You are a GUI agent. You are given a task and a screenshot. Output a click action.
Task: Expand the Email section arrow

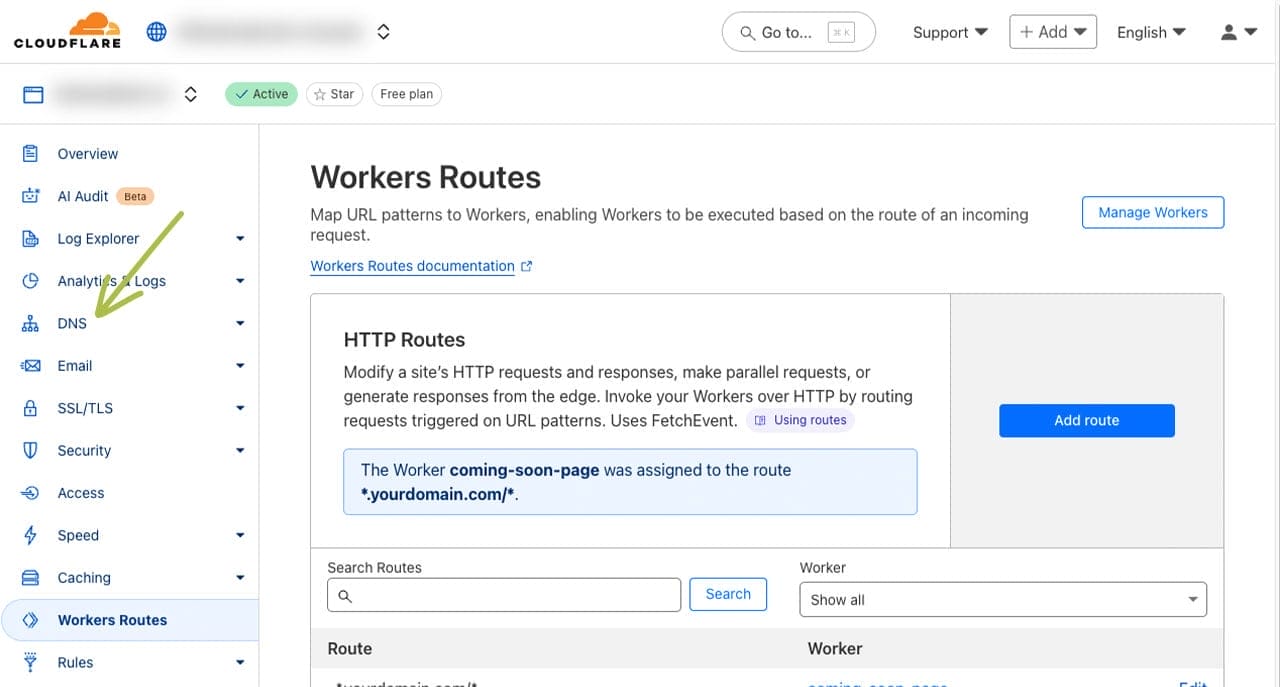click(x=240, y=366)
